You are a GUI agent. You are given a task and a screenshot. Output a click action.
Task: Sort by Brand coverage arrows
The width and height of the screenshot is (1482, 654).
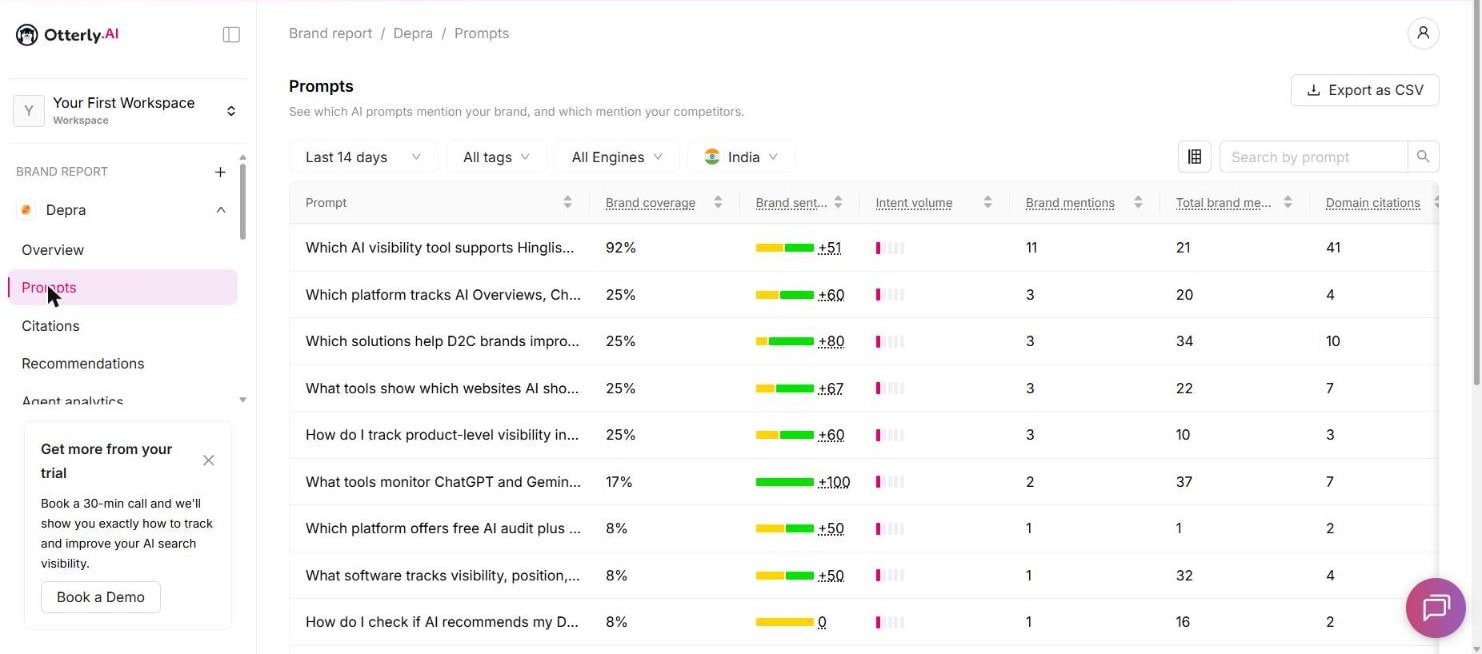tap(718, 202)
